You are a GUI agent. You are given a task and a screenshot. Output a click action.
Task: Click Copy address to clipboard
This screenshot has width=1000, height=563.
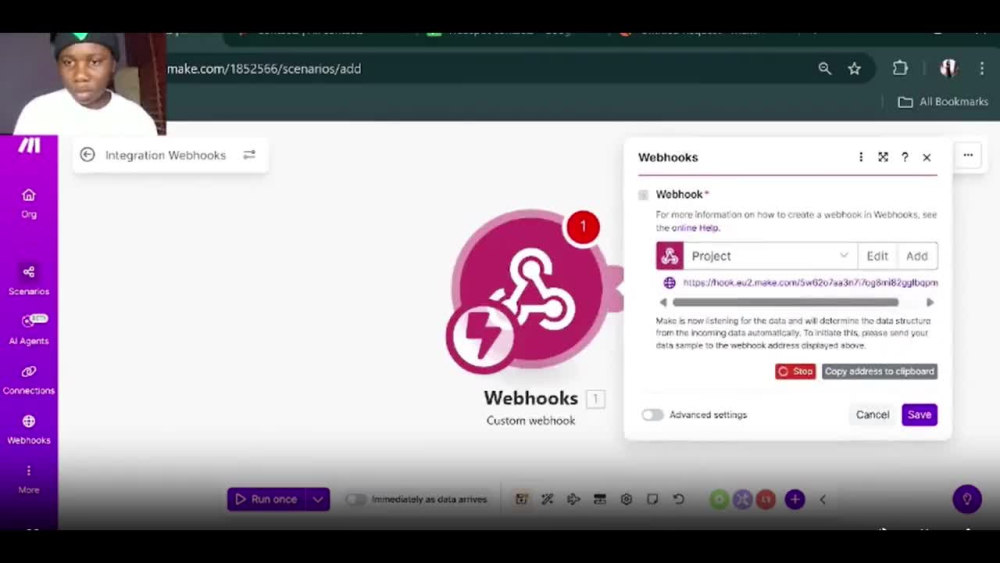[x=879, y=371]
